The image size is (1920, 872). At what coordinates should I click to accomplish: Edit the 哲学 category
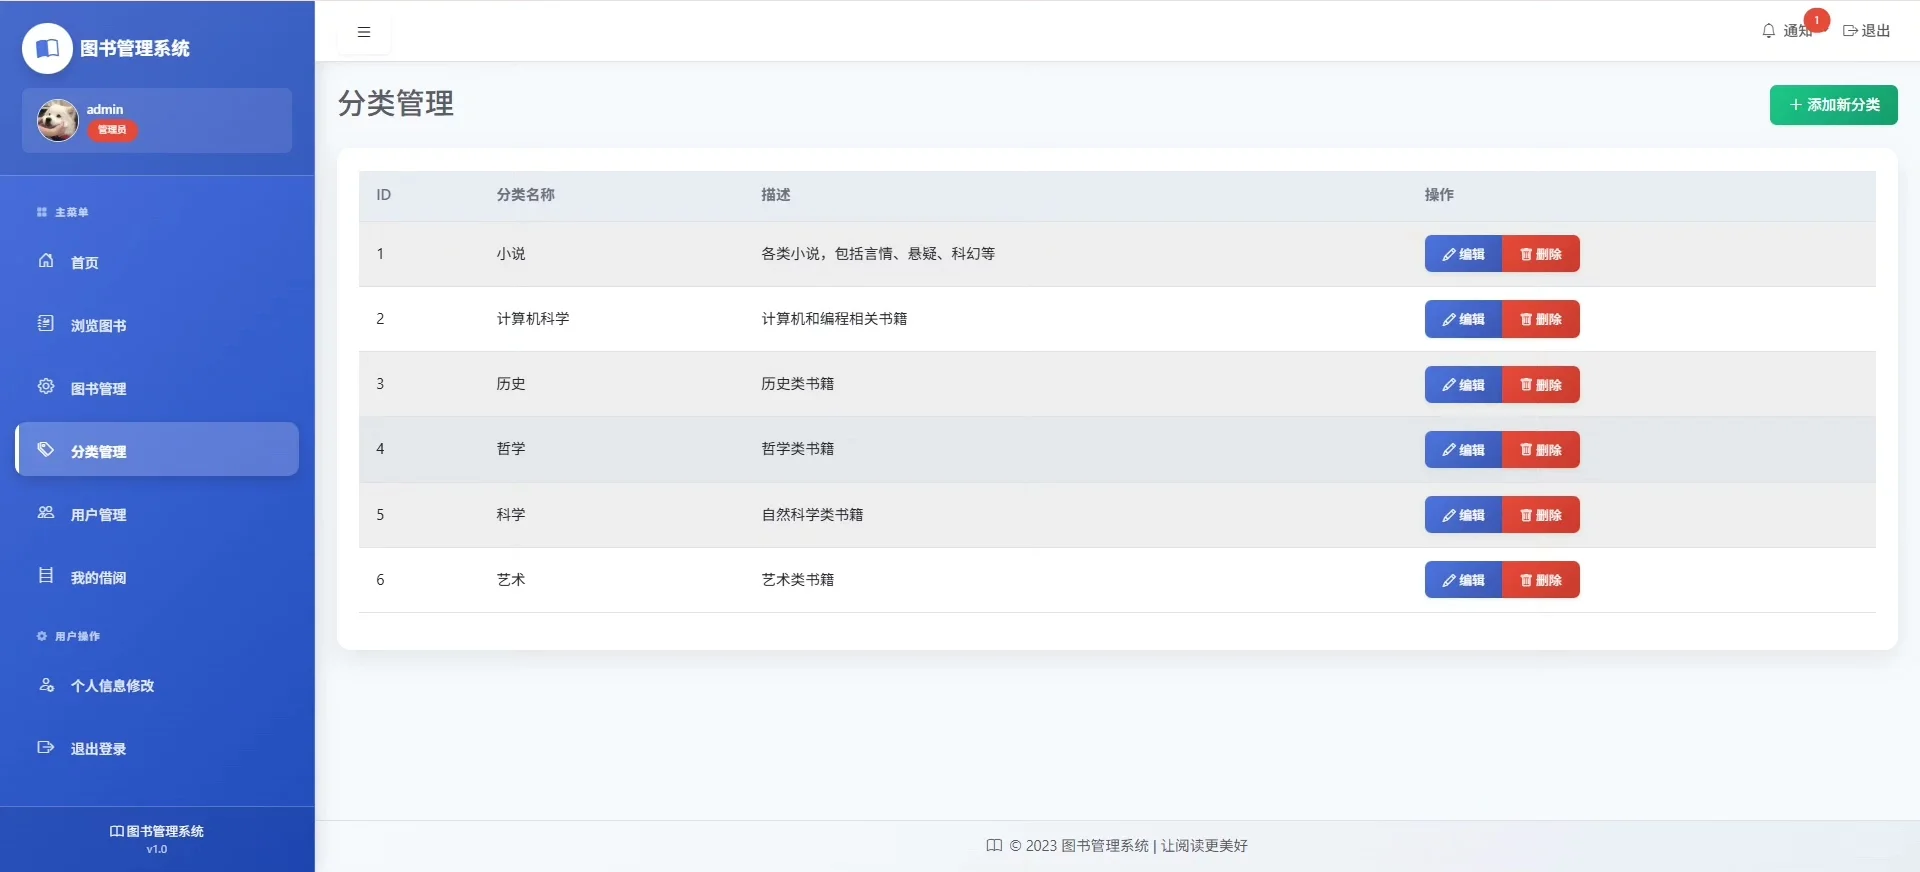(1463, 450)
